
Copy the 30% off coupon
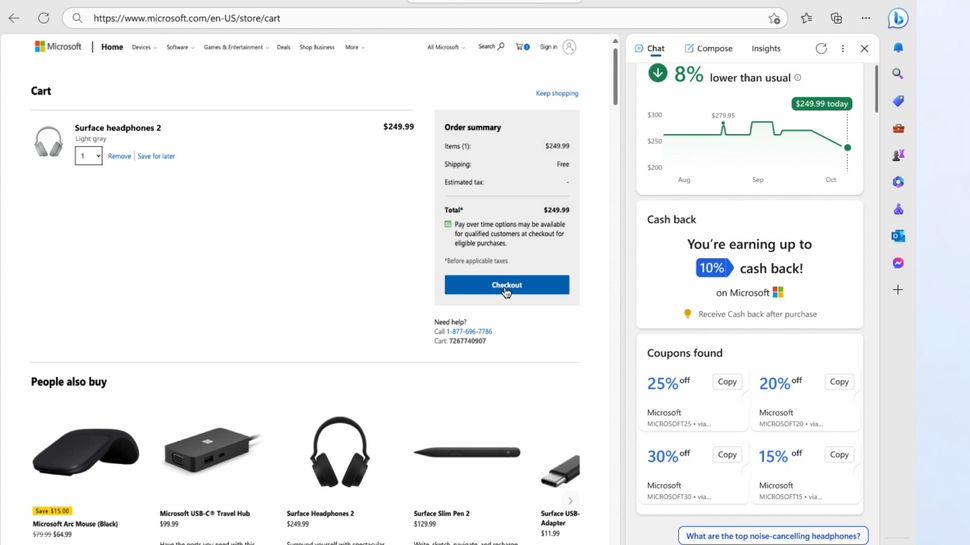[727, 455]
